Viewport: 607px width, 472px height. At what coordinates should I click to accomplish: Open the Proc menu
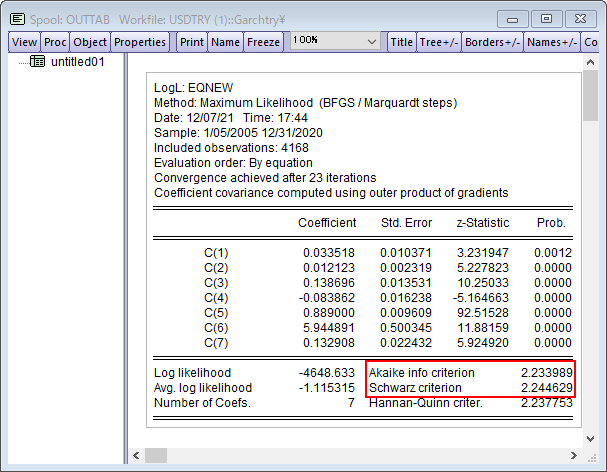(x=55, y=42)
